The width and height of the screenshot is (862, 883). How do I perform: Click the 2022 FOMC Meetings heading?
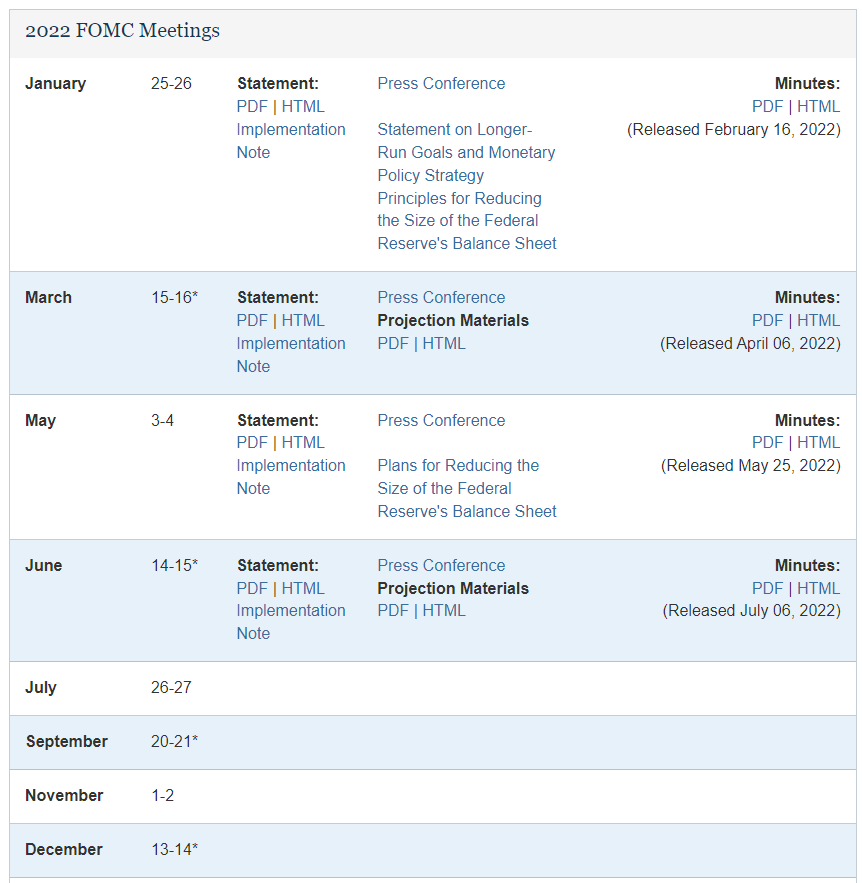coord(122,30)
